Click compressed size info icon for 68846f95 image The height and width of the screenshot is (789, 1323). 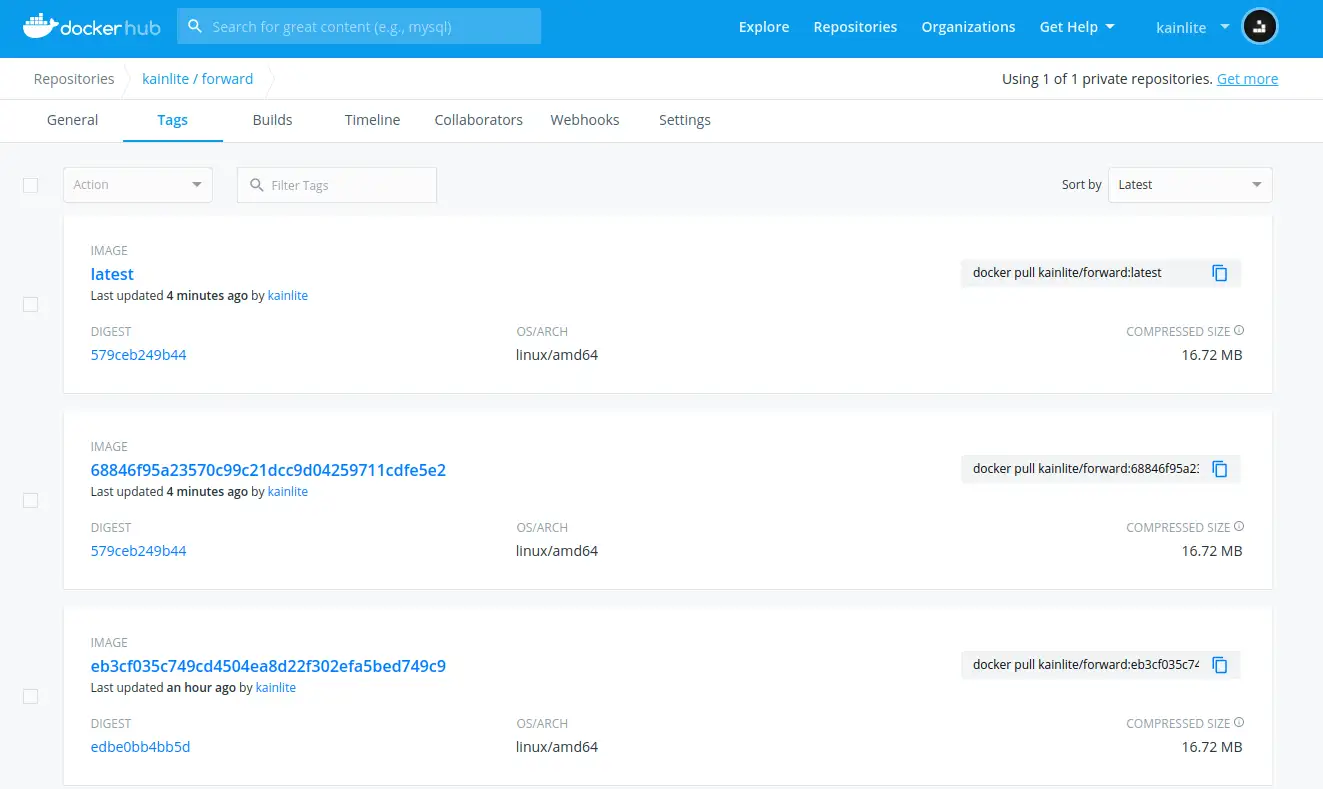coord(1239,527)
